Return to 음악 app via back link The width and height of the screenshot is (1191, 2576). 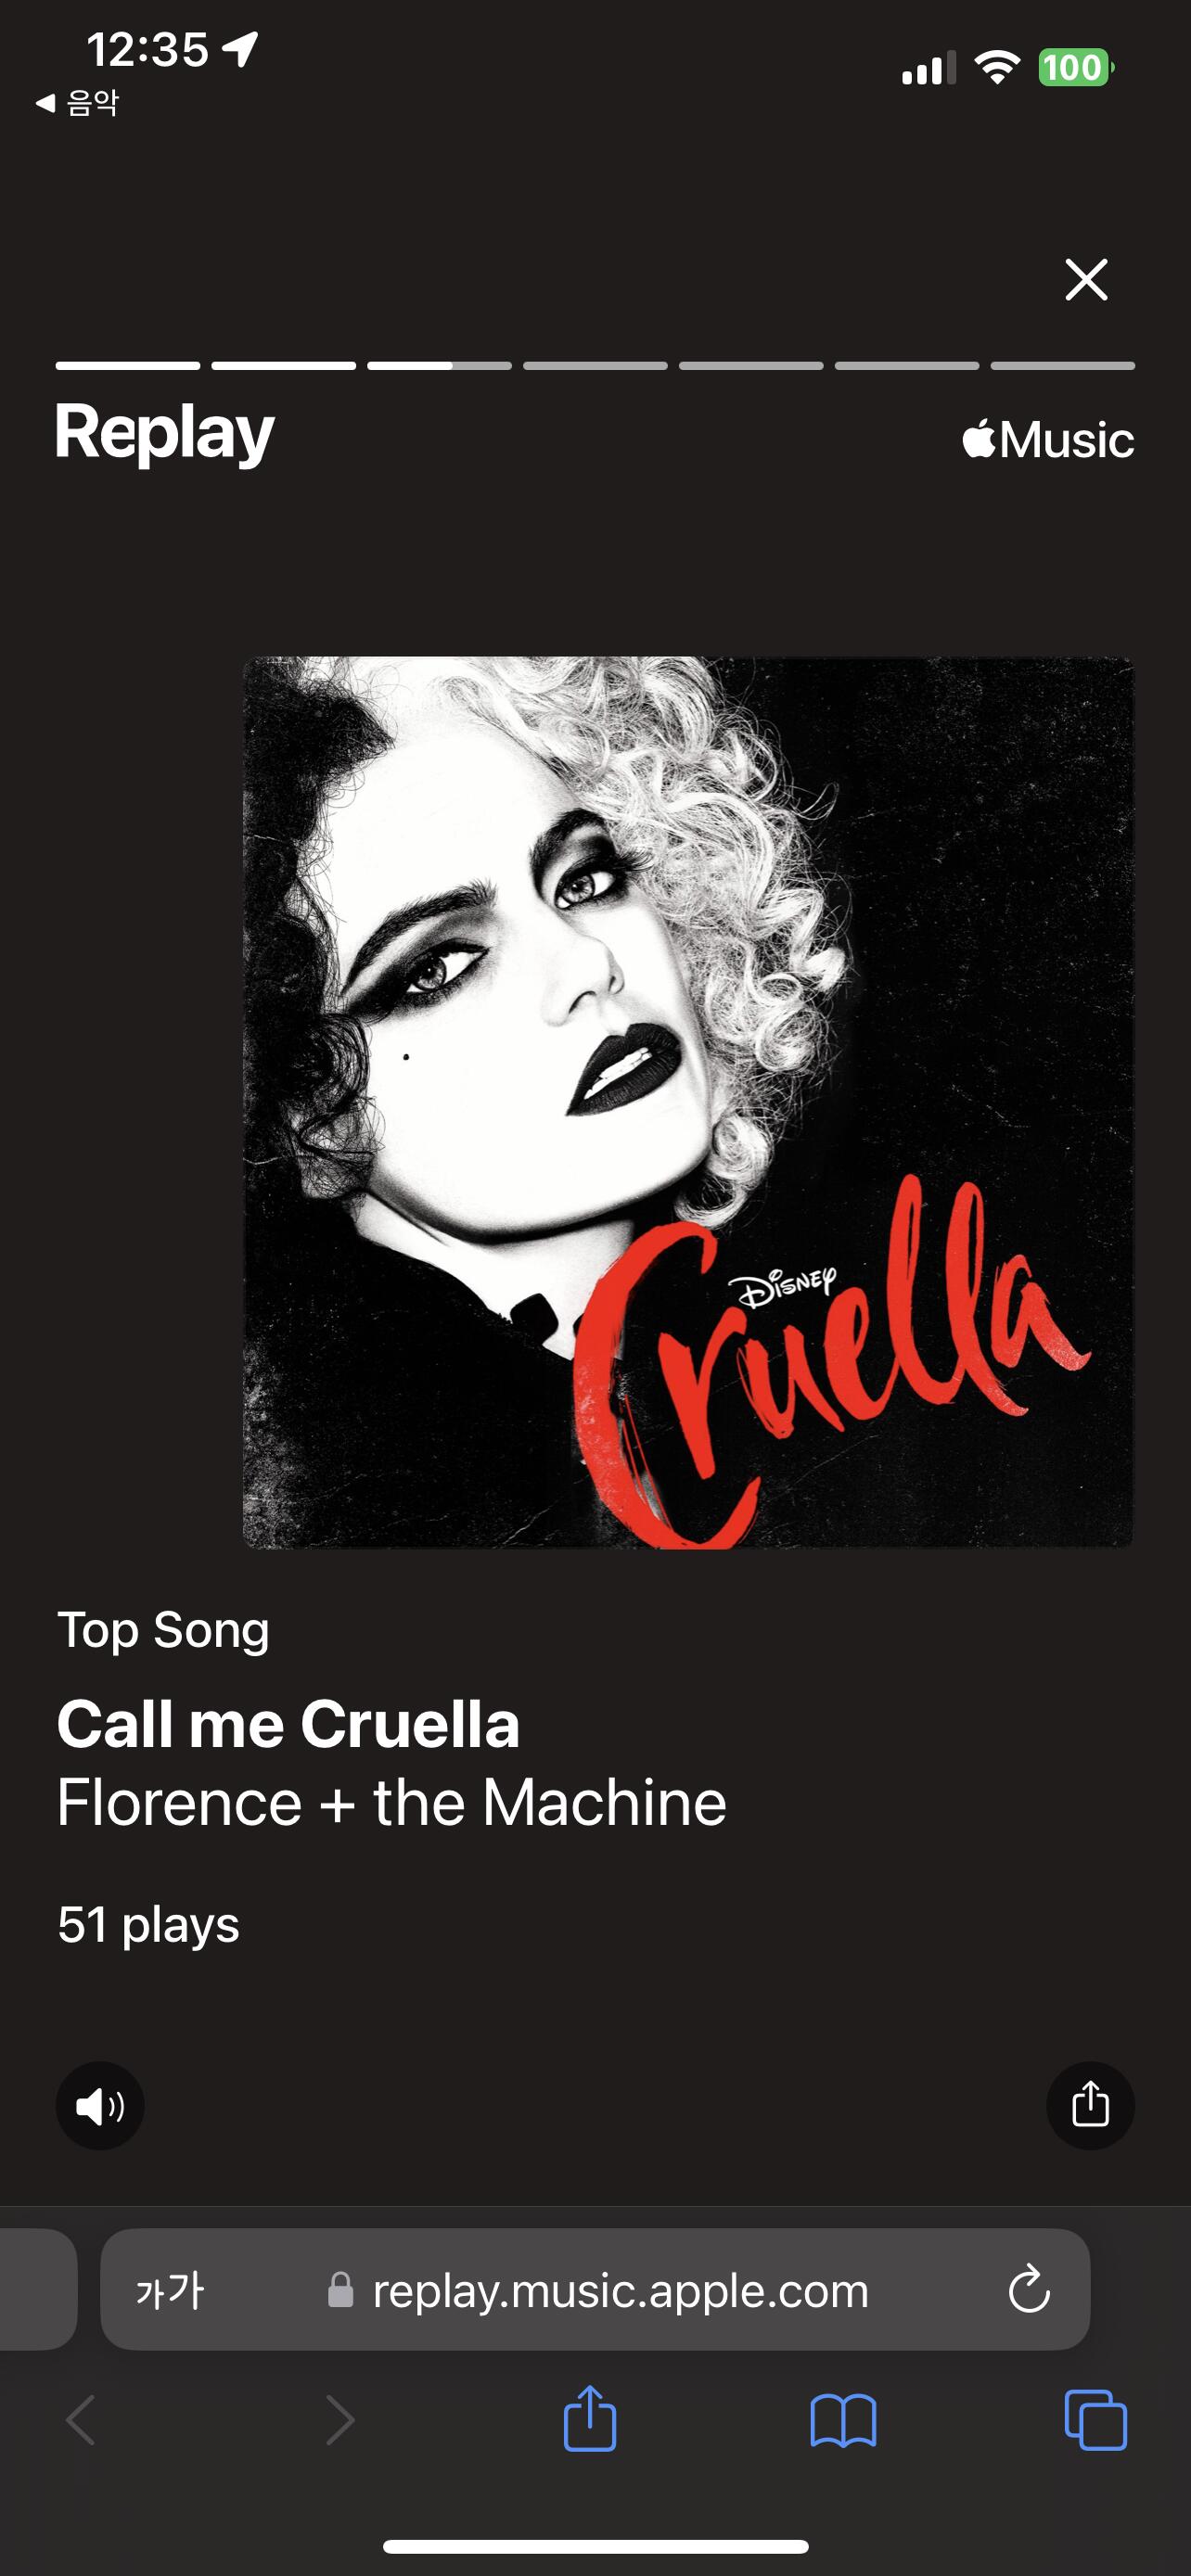[x=77, y=102]
